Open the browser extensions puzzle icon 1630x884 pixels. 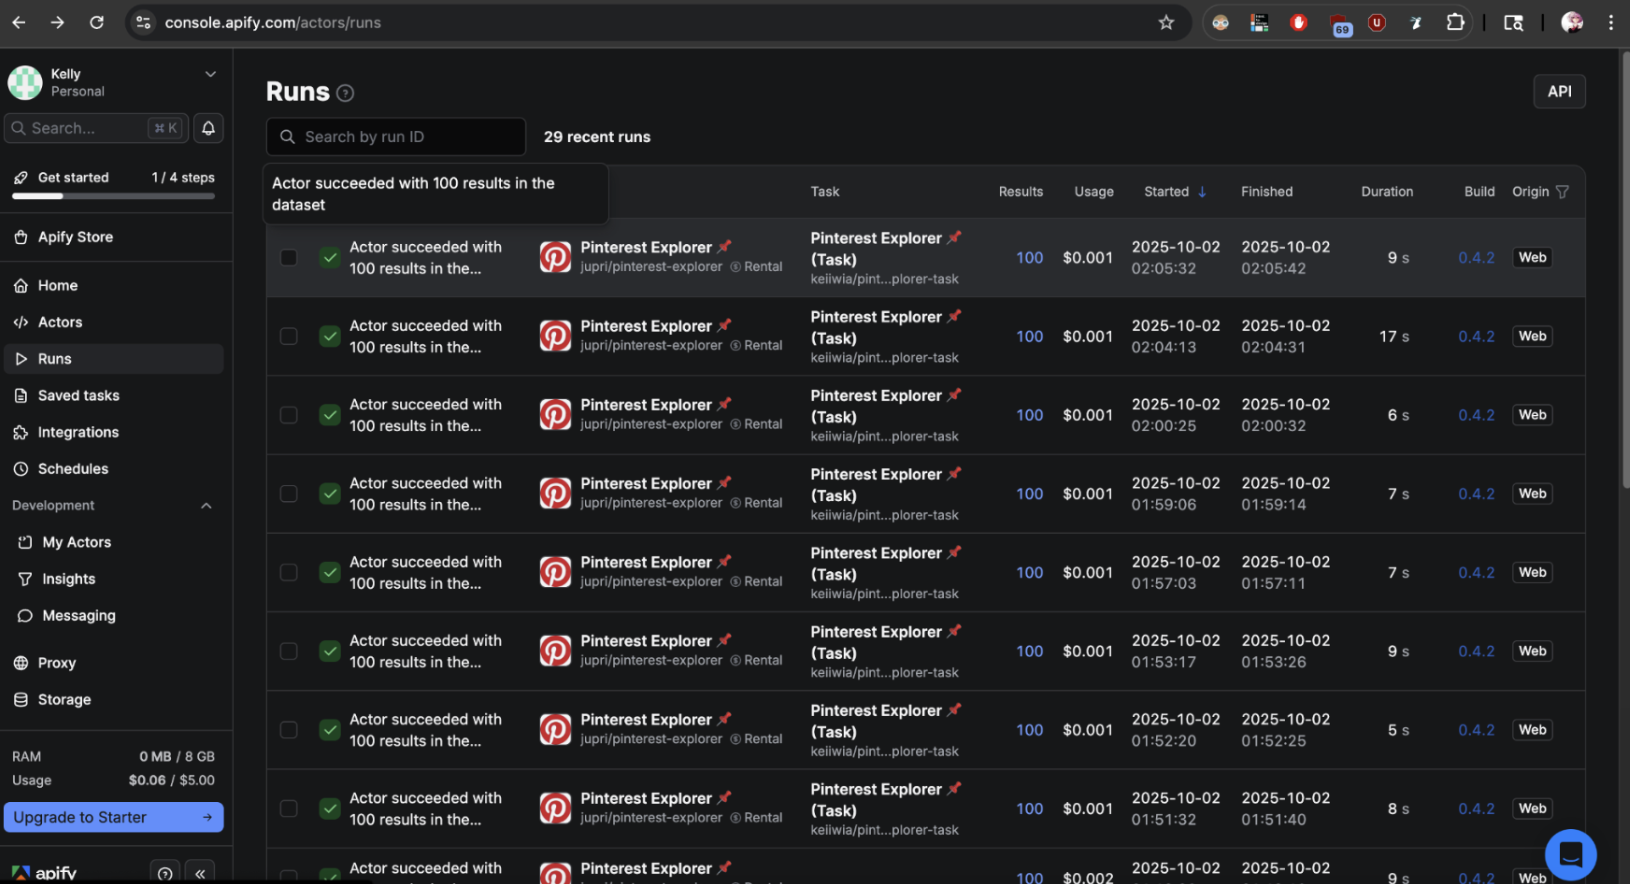(x=1455, y=22)
